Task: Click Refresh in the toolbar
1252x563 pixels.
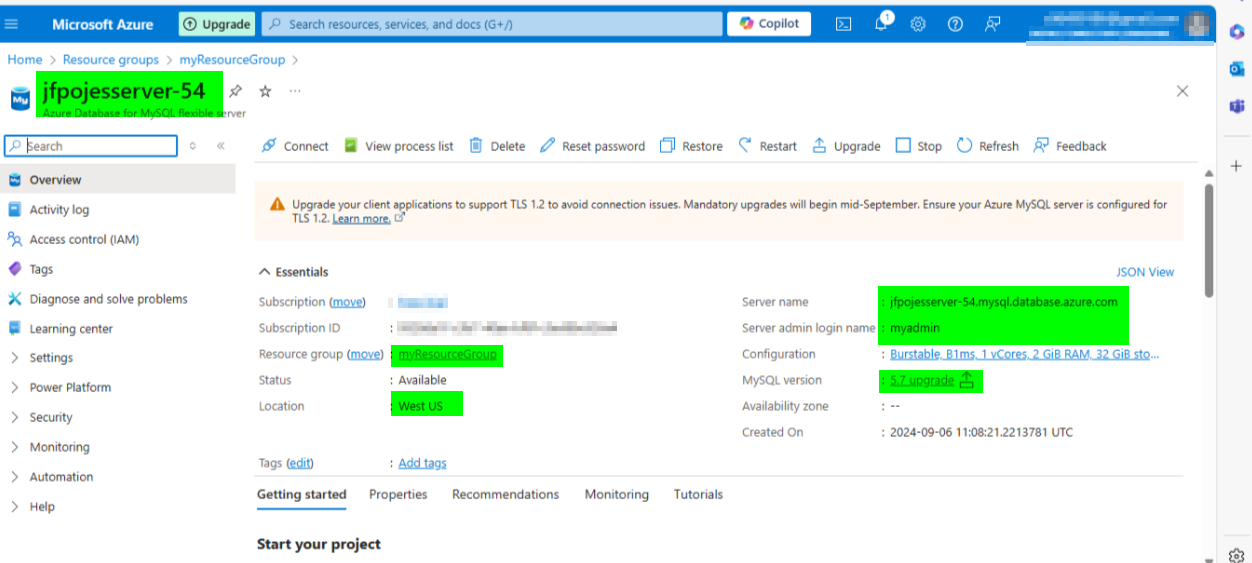Action: click(987, 146)
